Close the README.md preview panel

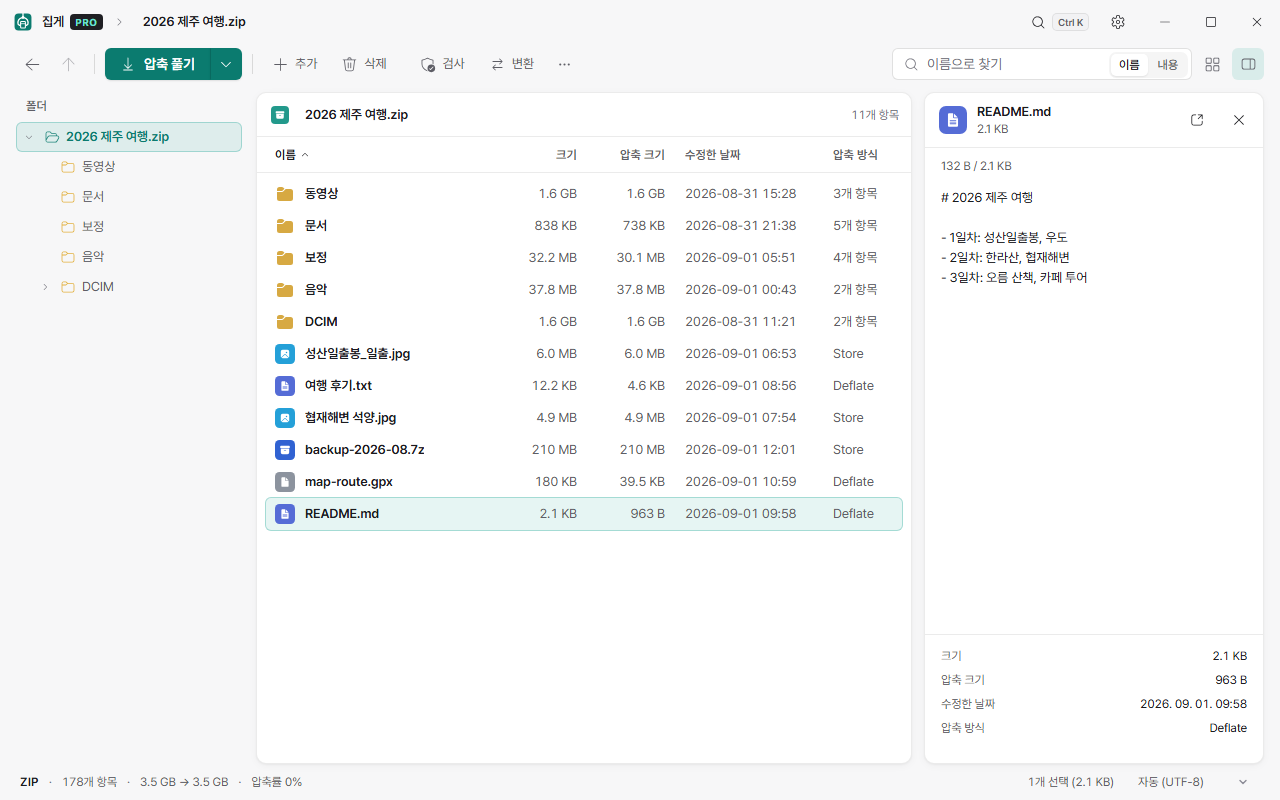(x=1239, y=120)
